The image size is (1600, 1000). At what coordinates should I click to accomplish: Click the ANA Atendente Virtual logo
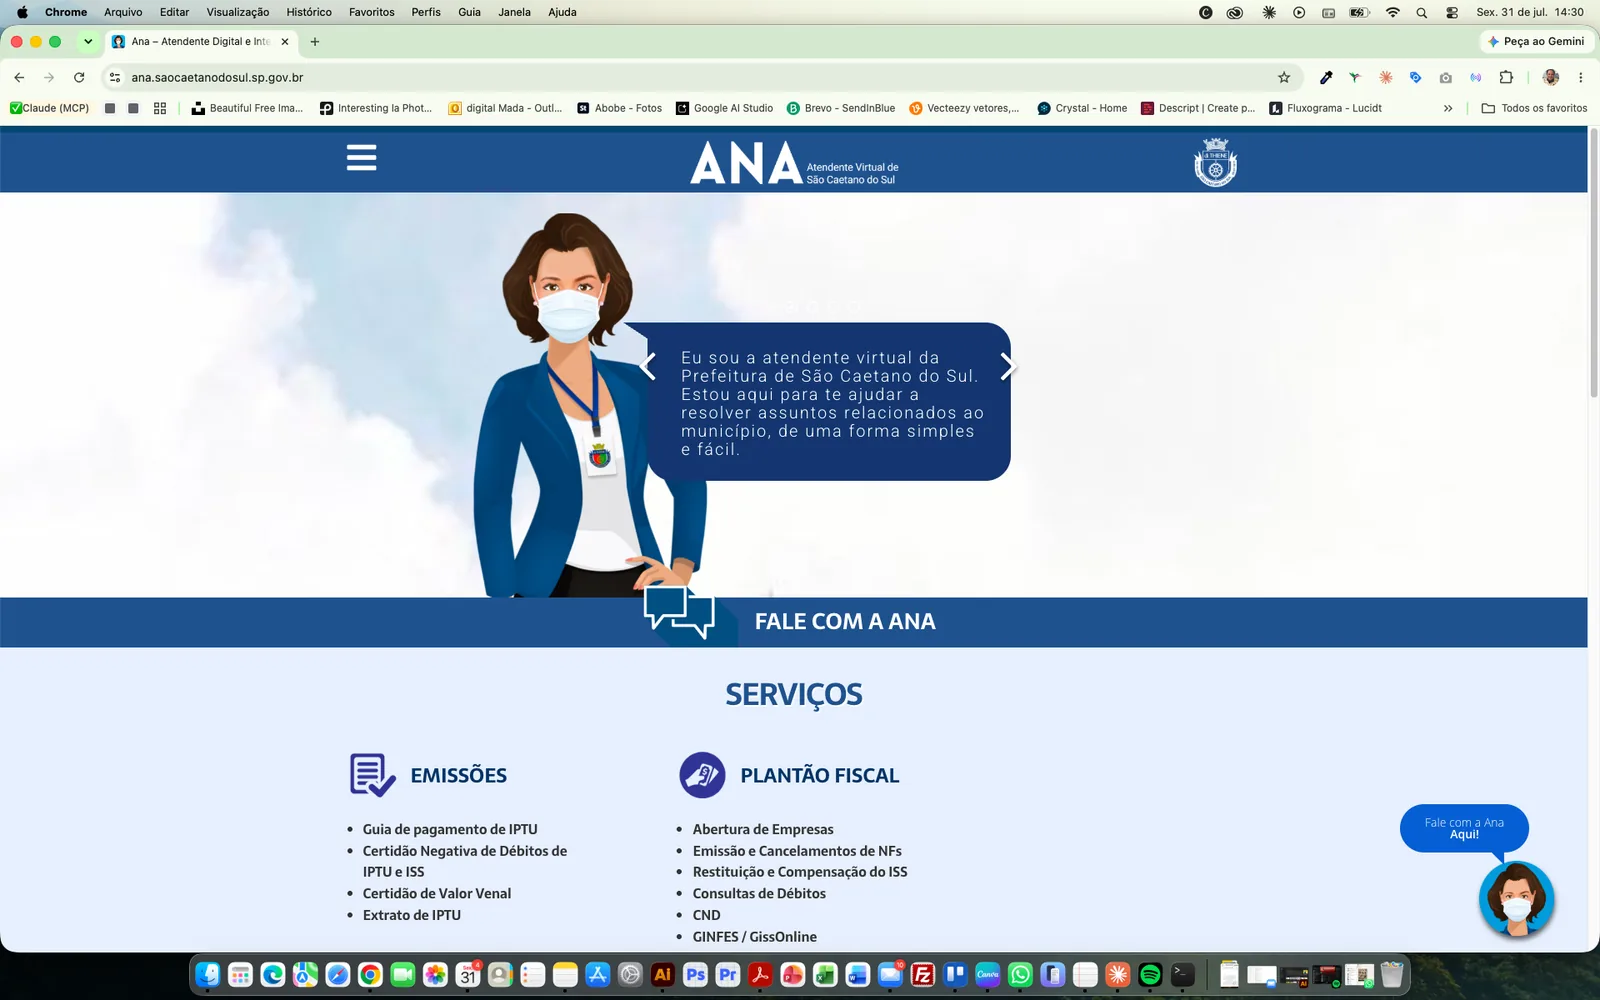[x=794, y=162]
